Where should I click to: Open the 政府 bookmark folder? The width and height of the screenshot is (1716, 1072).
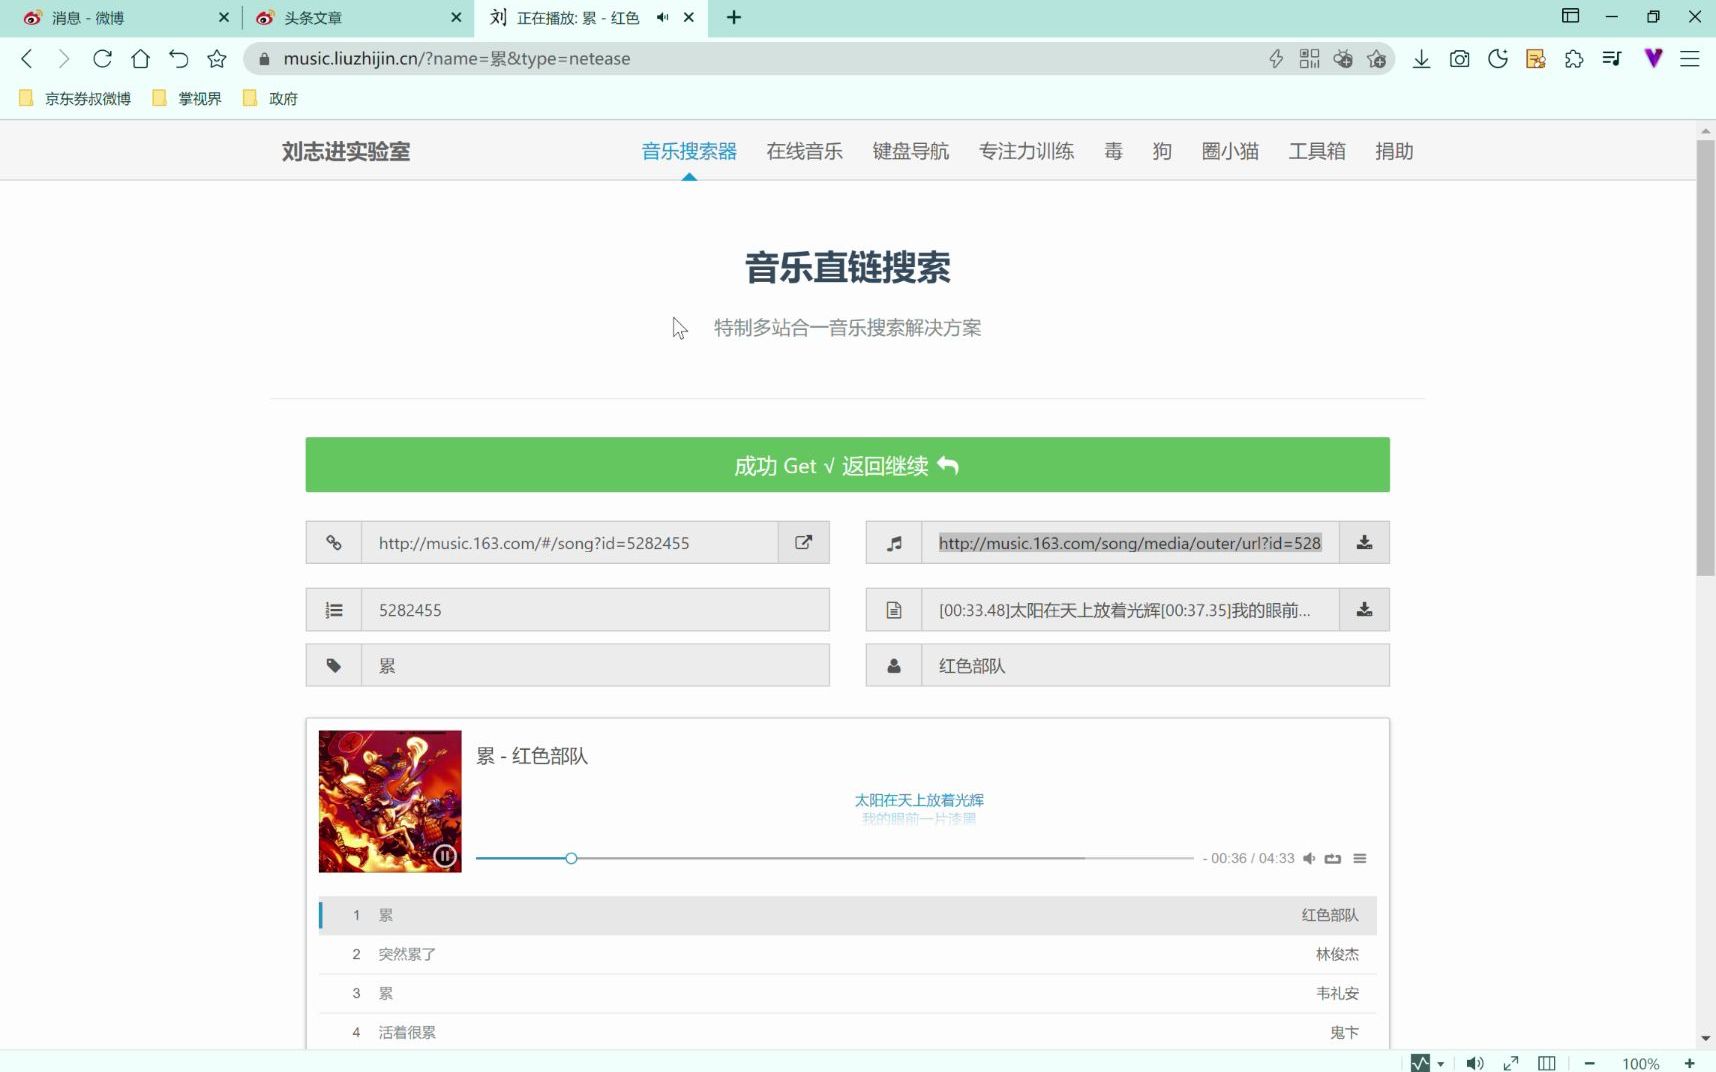271,98
